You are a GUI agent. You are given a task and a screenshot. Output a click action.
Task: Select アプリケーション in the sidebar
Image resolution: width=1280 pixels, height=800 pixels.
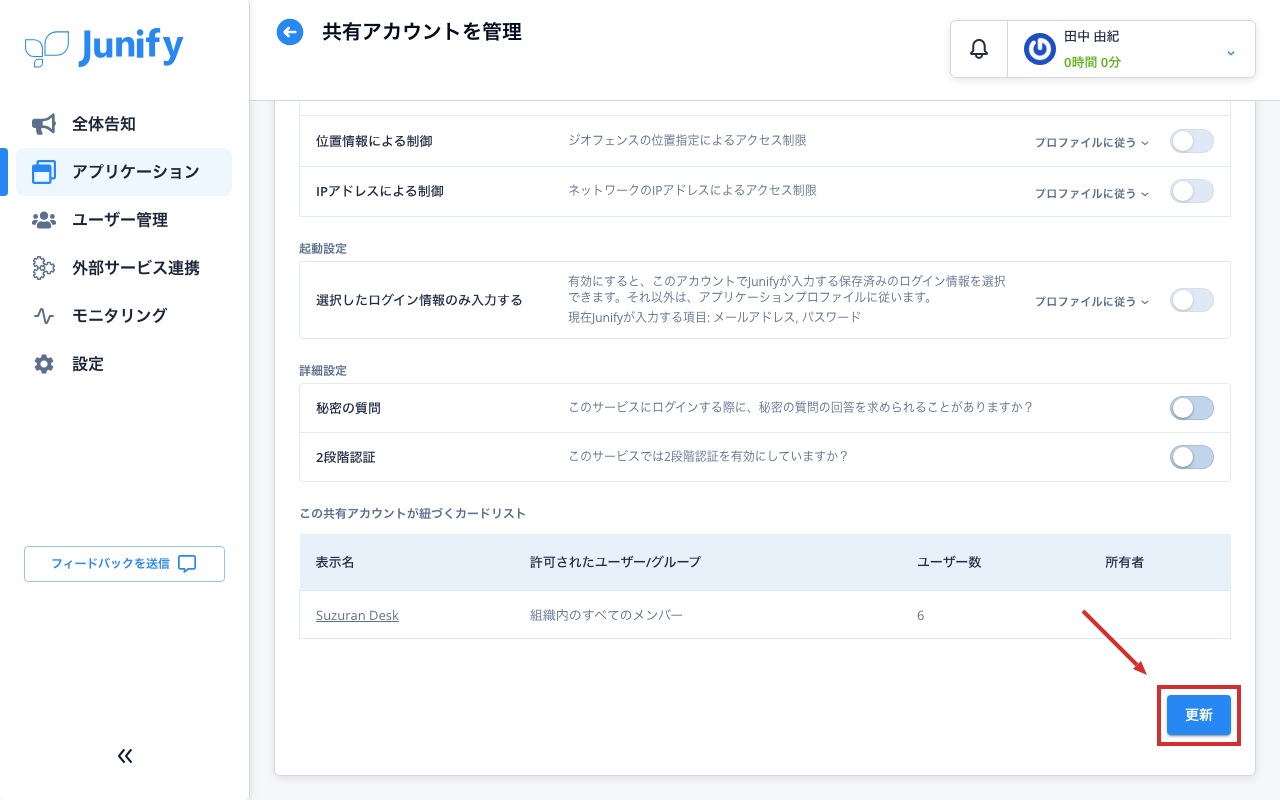click(x=124, y=172)
